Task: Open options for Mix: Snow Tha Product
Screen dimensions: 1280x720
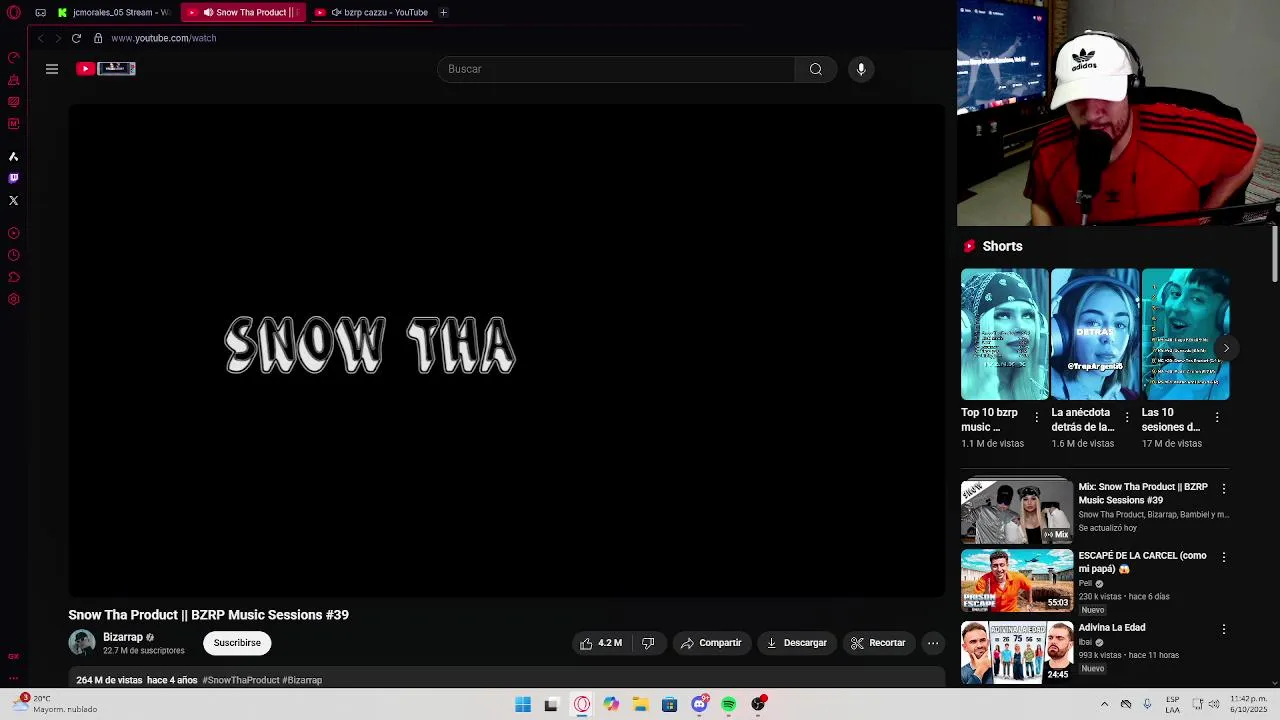Action: click(1224, 488)
